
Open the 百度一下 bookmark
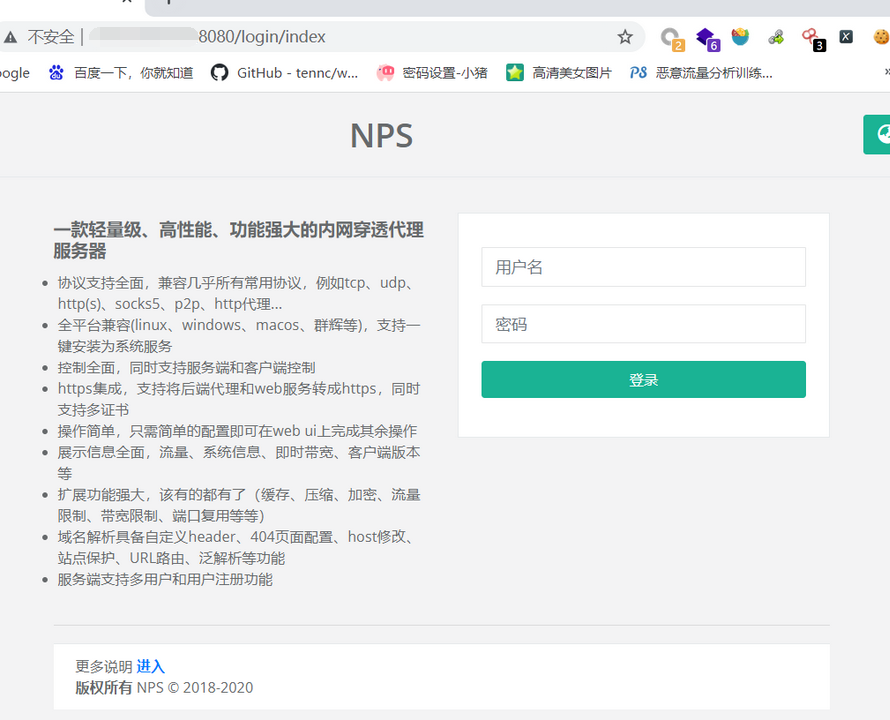(121, 73)
